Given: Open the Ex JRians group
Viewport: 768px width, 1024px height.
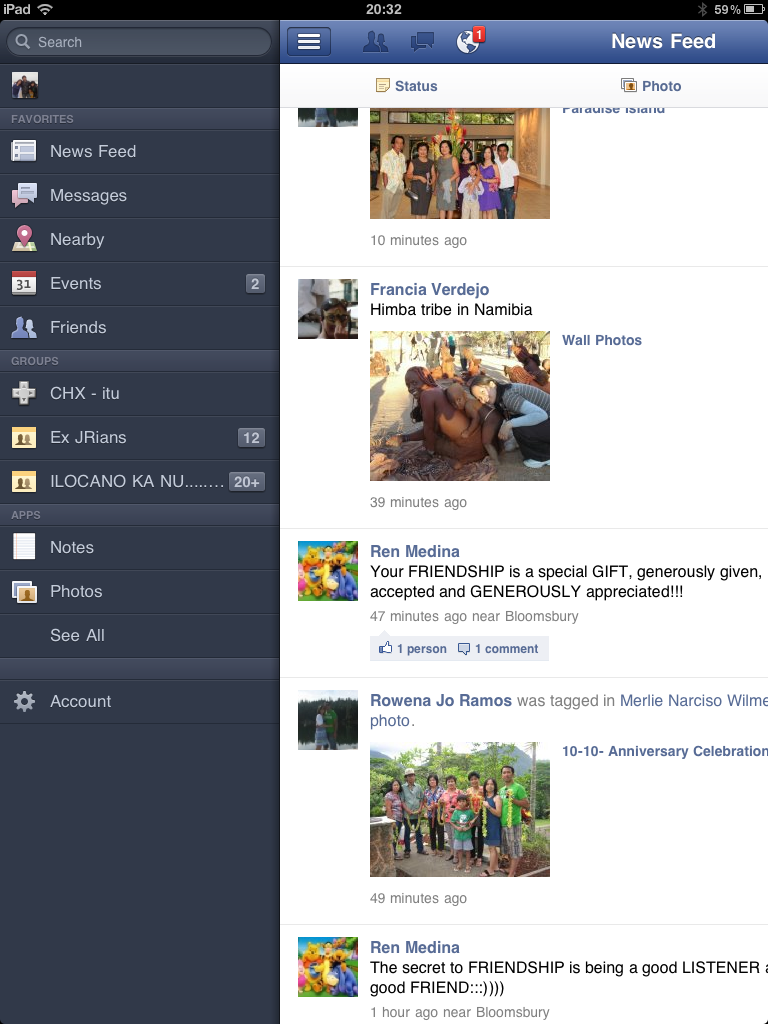Looking at the screenshot, I should tap(140, 438).
